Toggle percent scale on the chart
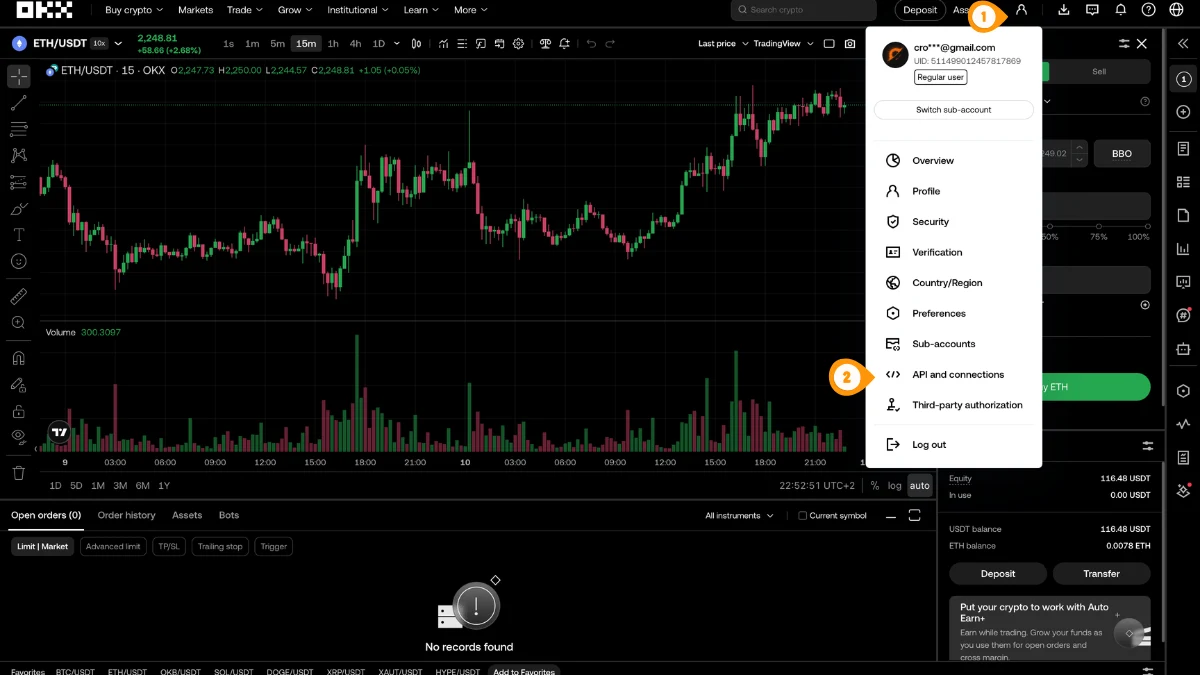 875,486
